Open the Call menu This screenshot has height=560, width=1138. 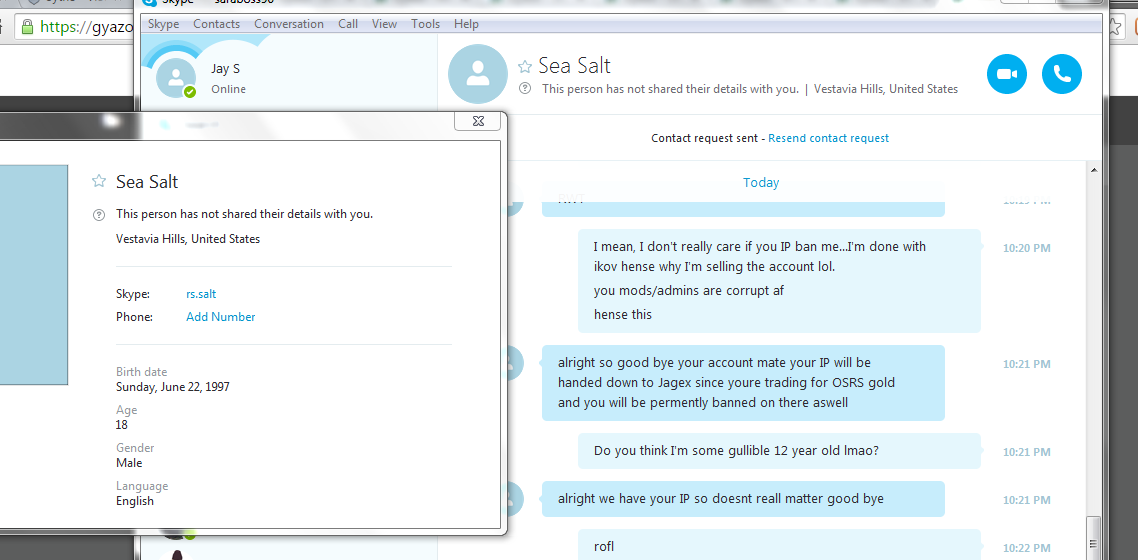348,24
